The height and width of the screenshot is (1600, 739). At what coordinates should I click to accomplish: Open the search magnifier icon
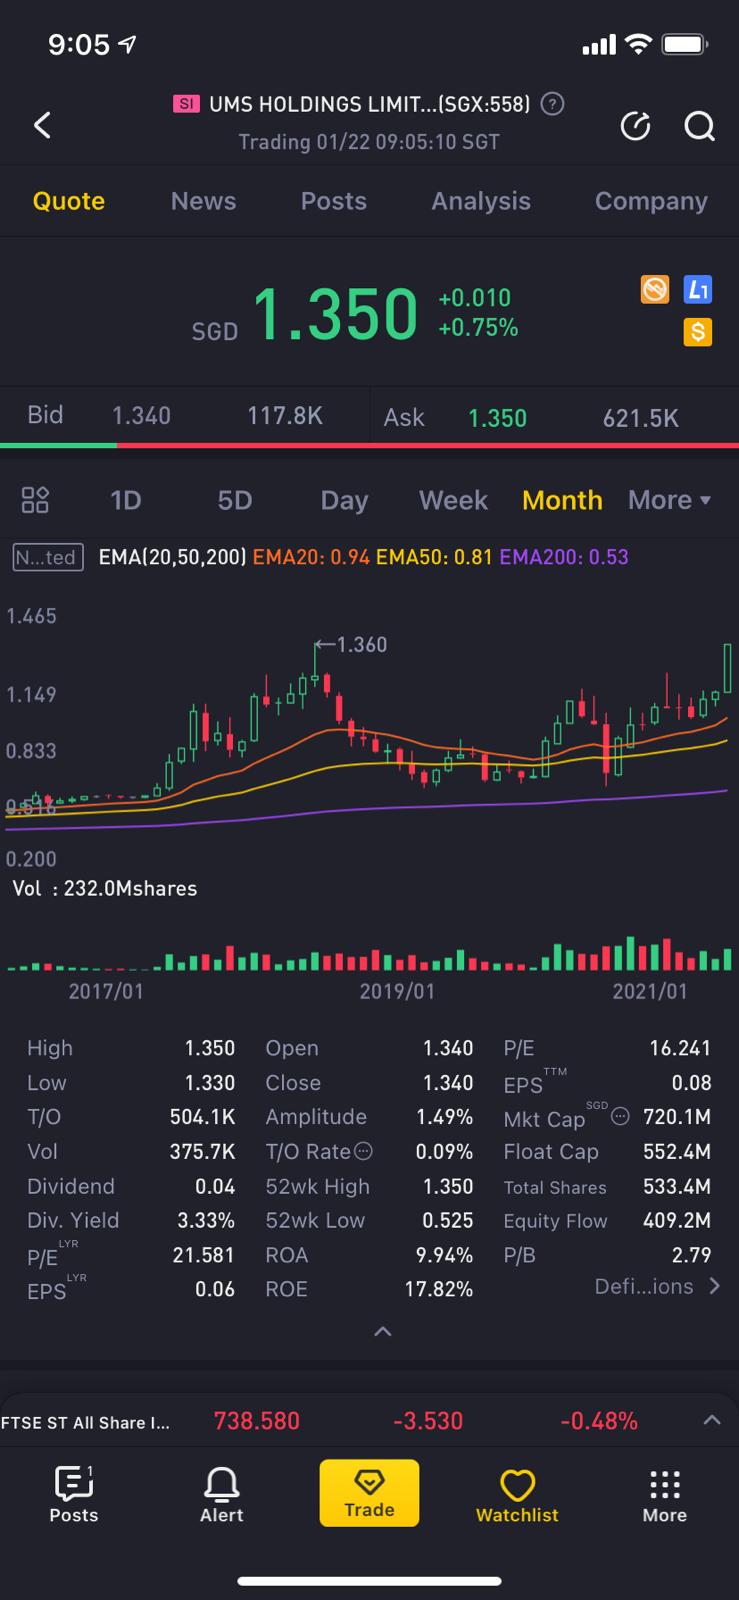point(699,126)
